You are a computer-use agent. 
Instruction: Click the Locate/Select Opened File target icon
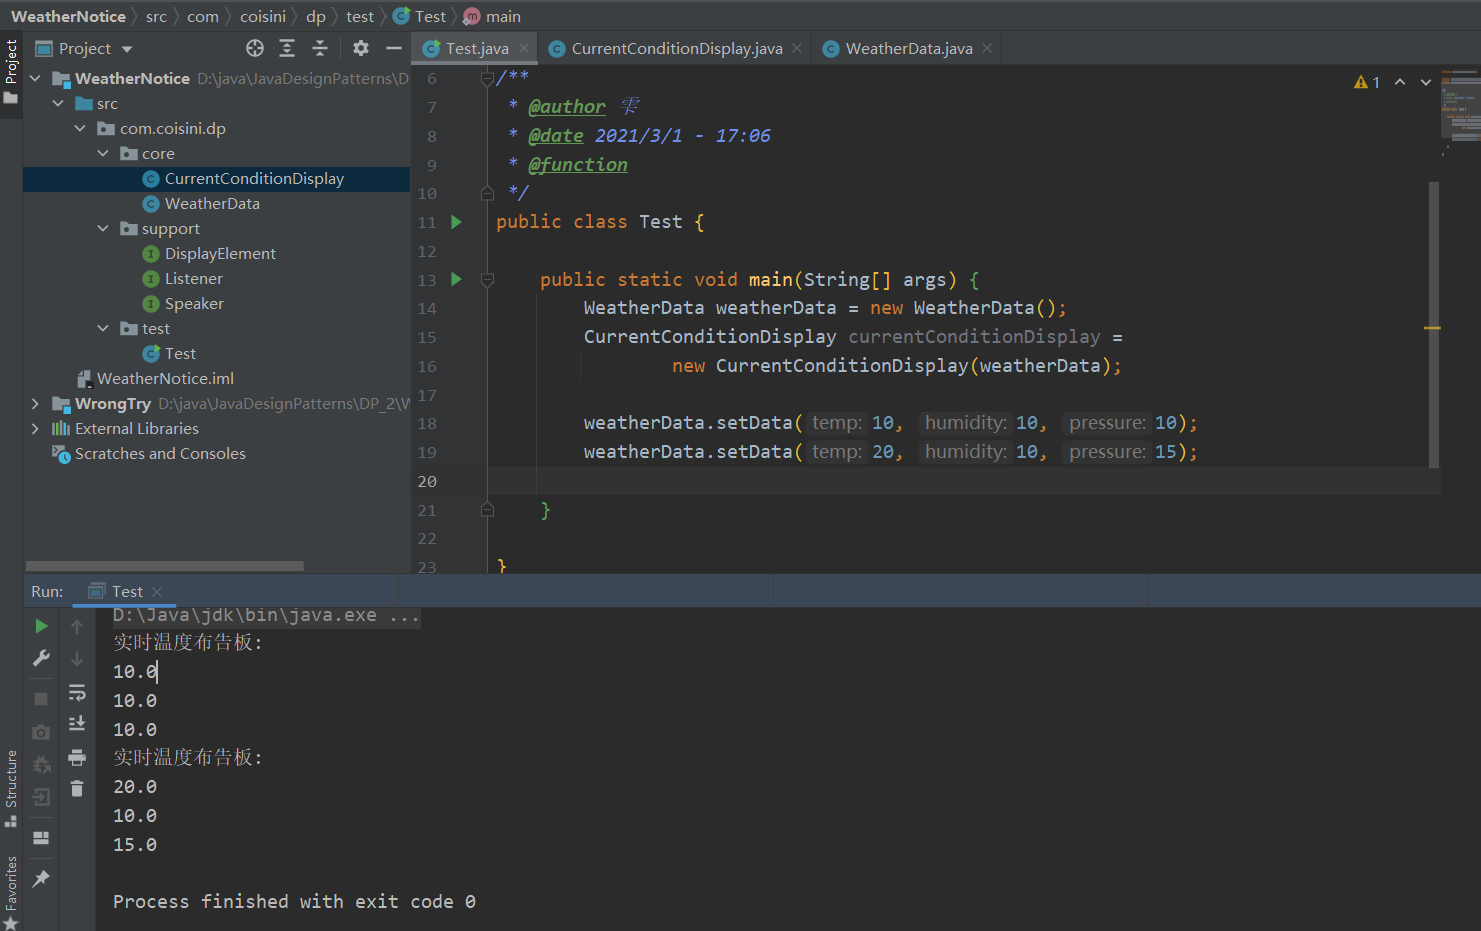(255, 48)
